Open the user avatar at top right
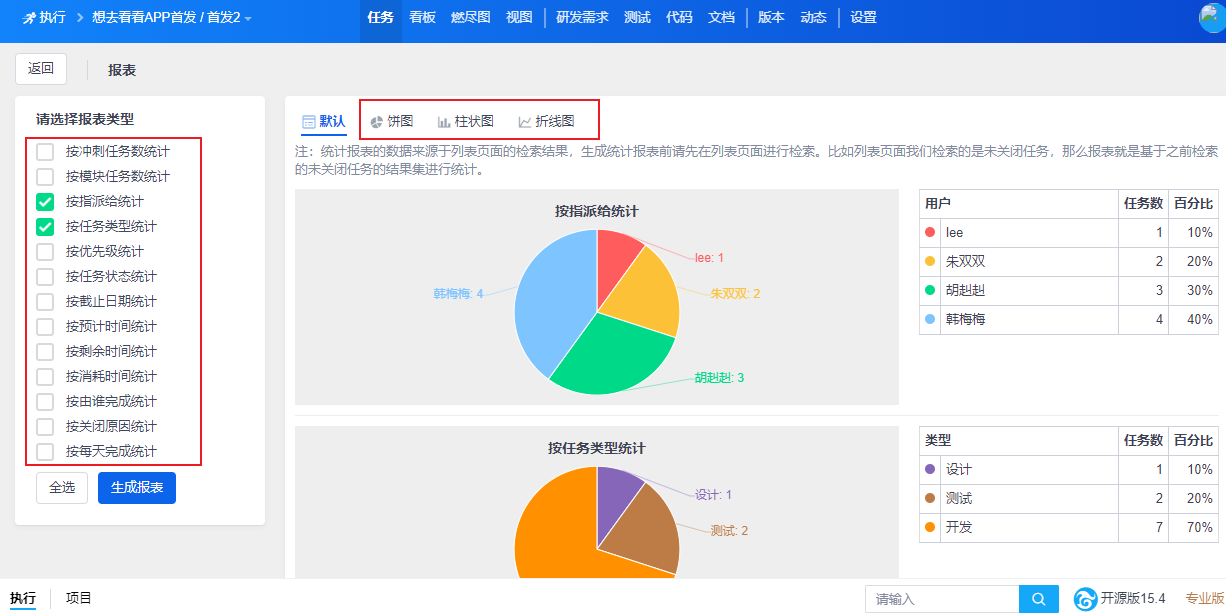This screenshot has width=1226, height=614. point(1213,18)
